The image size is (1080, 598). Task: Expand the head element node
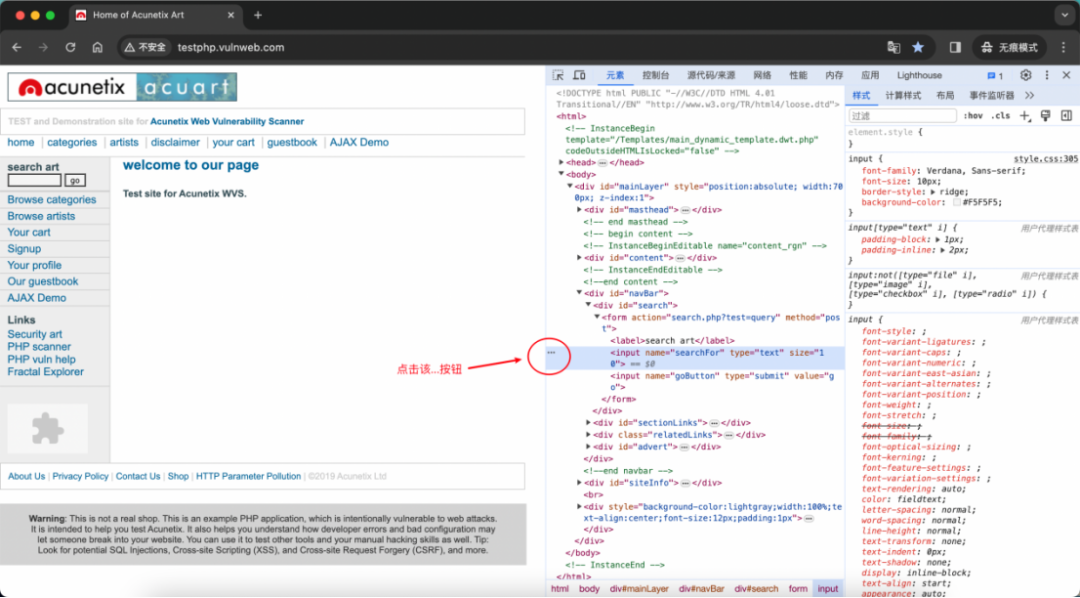[561, 163]
